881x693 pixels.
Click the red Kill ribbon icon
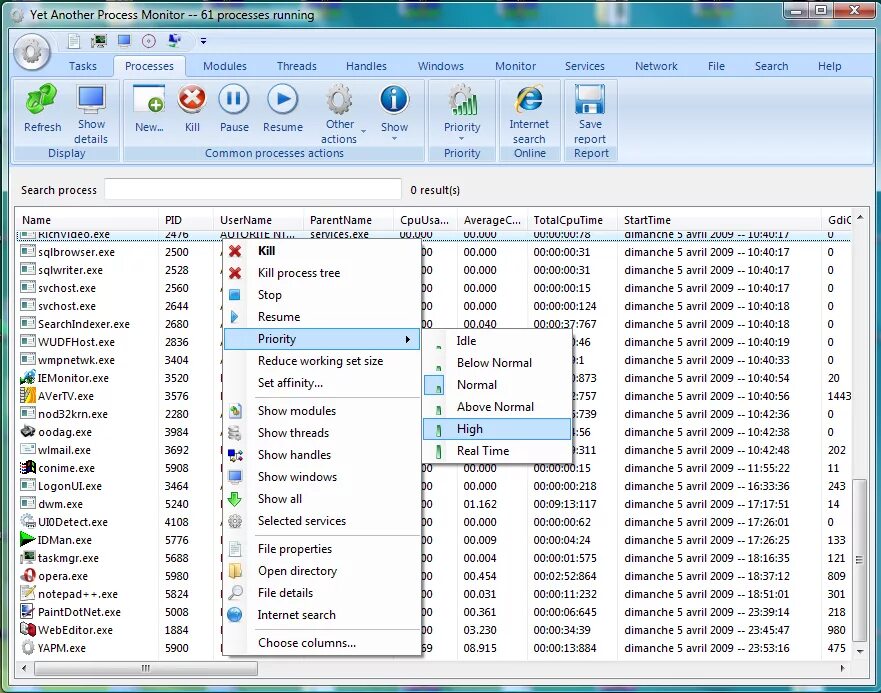(x=192, y=99)
